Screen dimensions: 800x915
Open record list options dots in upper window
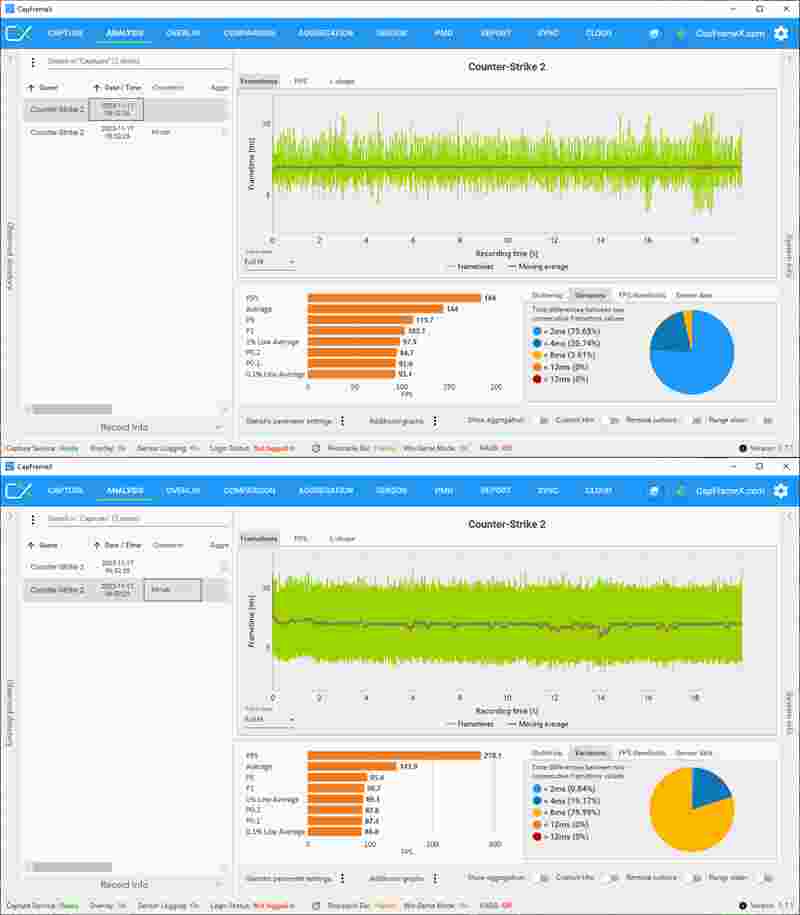(33, 62)
